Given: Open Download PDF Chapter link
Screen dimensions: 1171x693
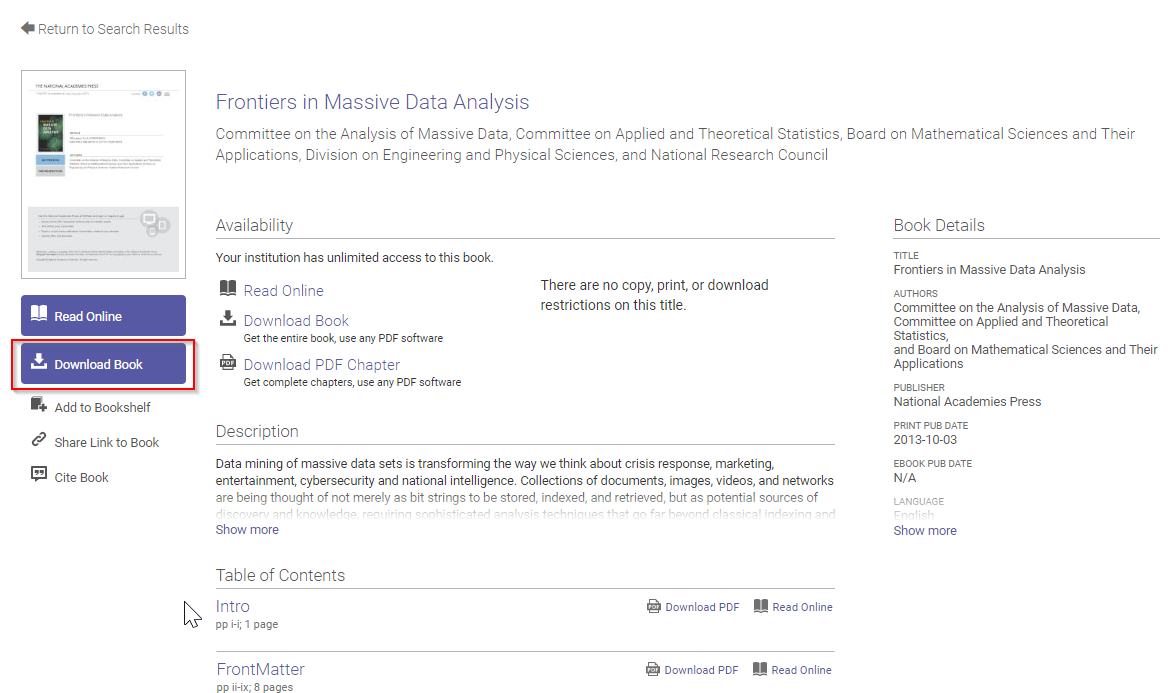Looking at the screenshot, I should click(x=322, y=364).
